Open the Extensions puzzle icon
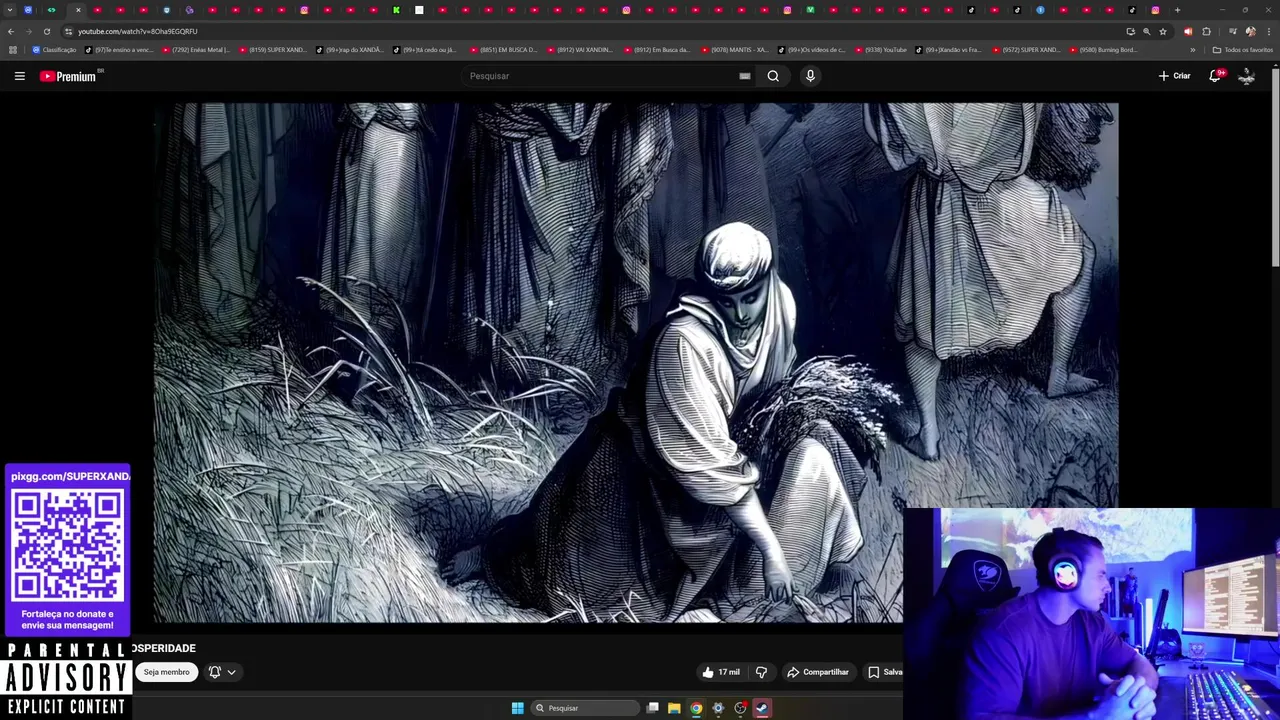This screenshot has width=1280, height=720. (1206, 31)
